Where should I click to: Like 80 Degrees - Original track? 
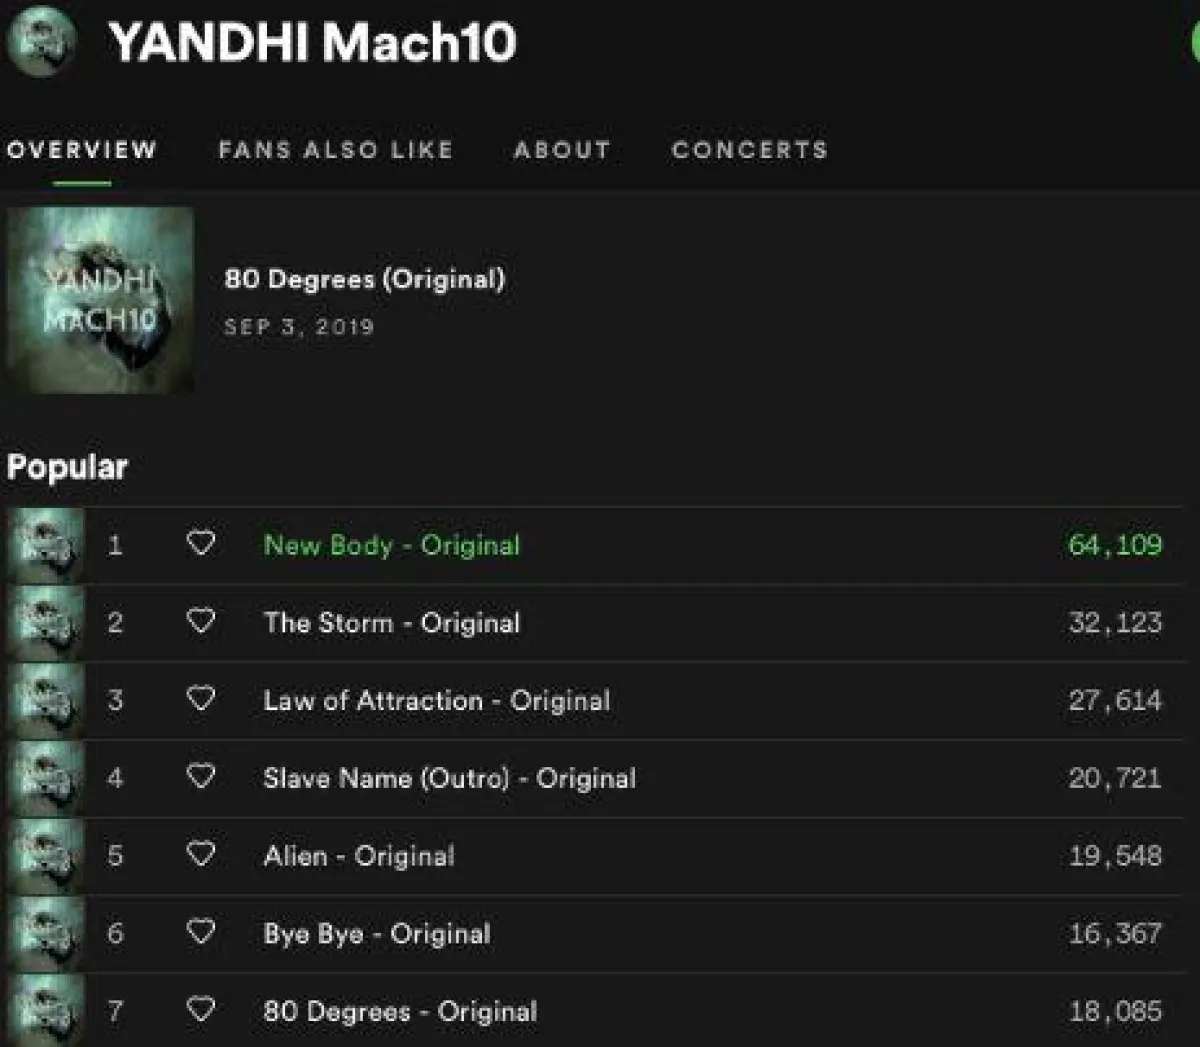(201, 1010)
